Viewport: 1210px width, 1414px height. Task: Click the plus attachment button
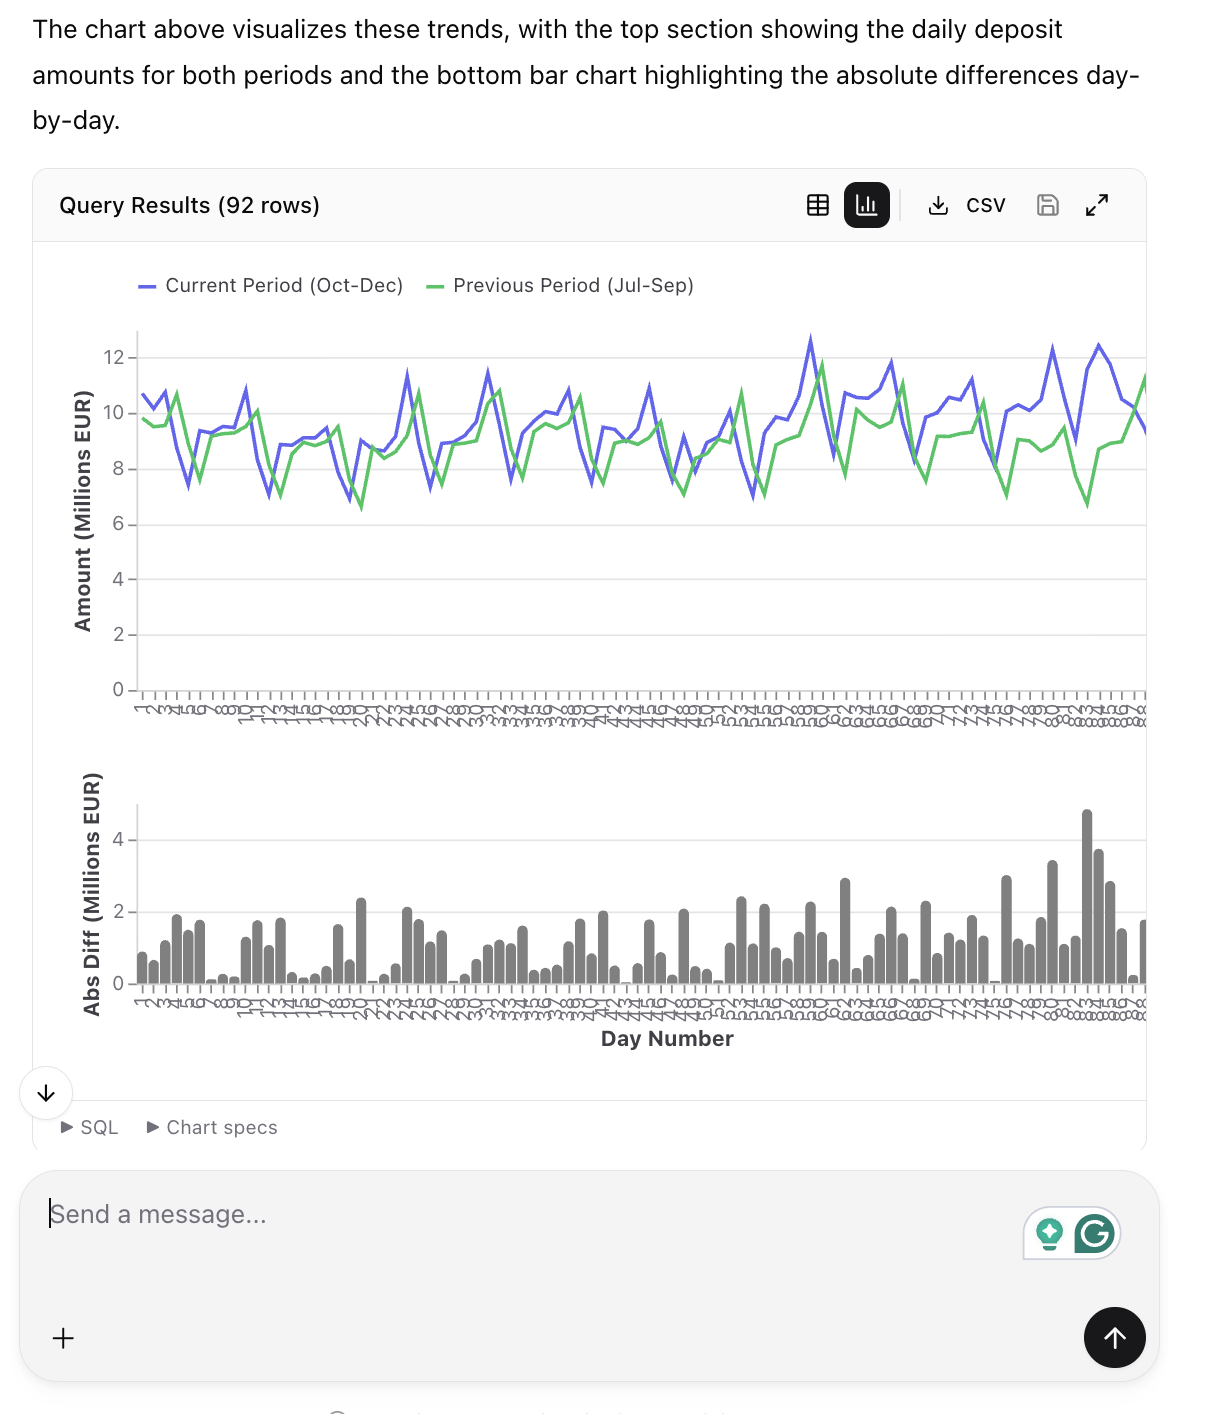coord(63,1338)
